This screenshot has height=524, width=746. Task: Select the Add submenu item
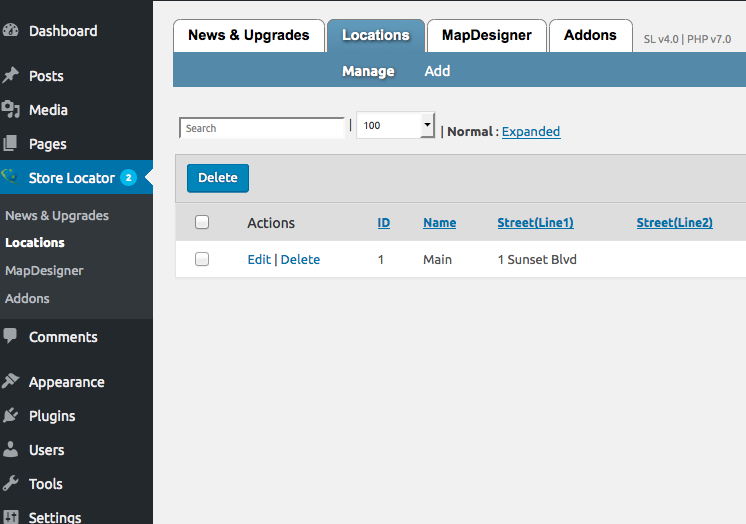click(x=437, y=71)
